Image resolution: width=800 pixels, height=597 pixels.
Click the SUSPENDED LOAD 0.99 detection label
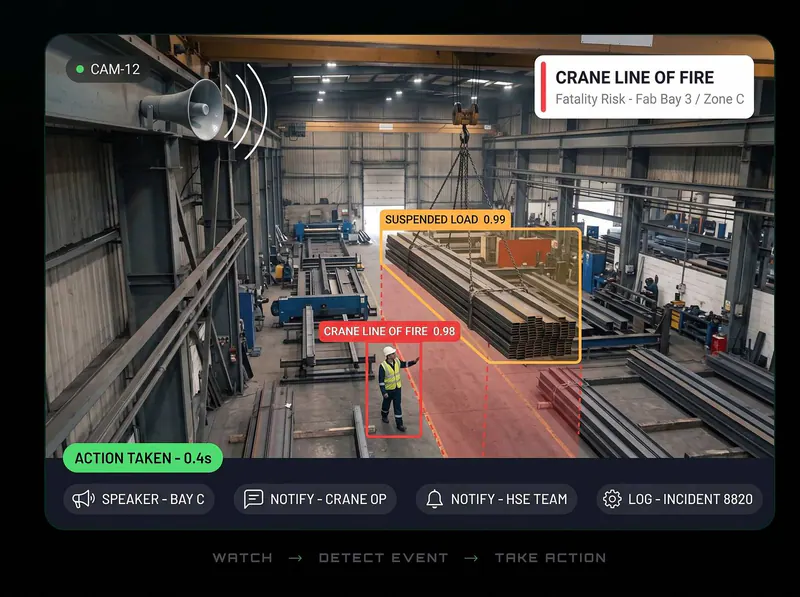click(x=445, y=219)
